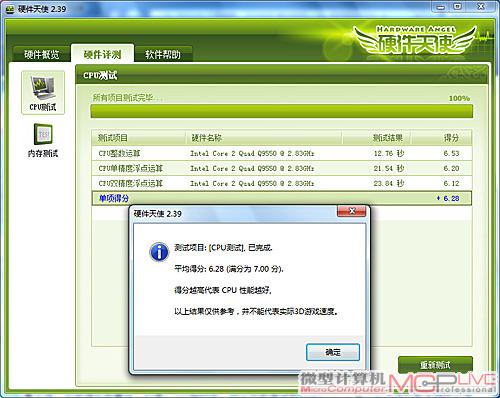Click the Hardware Angel 硬件天使 logo
This screenshot has width=500, height=398.
[416, 41]
